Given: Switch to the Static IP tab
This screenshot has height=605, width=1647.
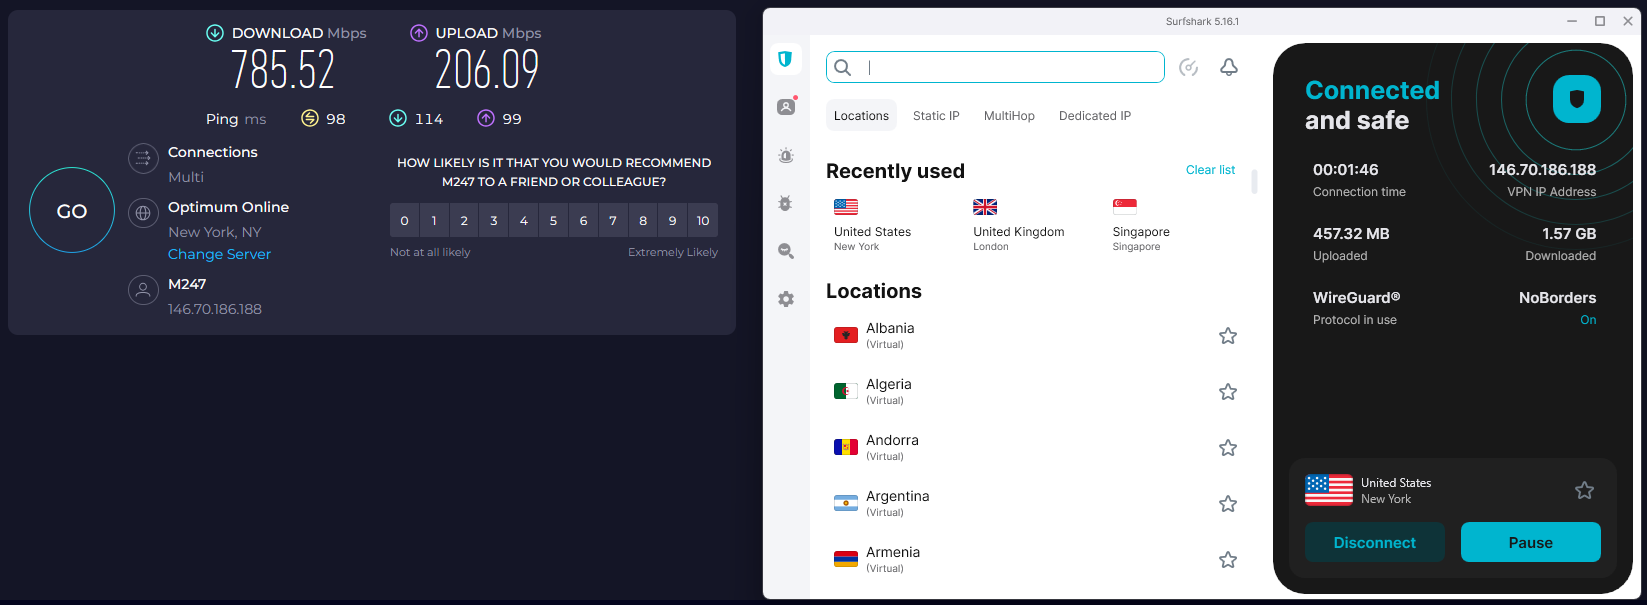Looking at the screenshot, I should point(936,116).
